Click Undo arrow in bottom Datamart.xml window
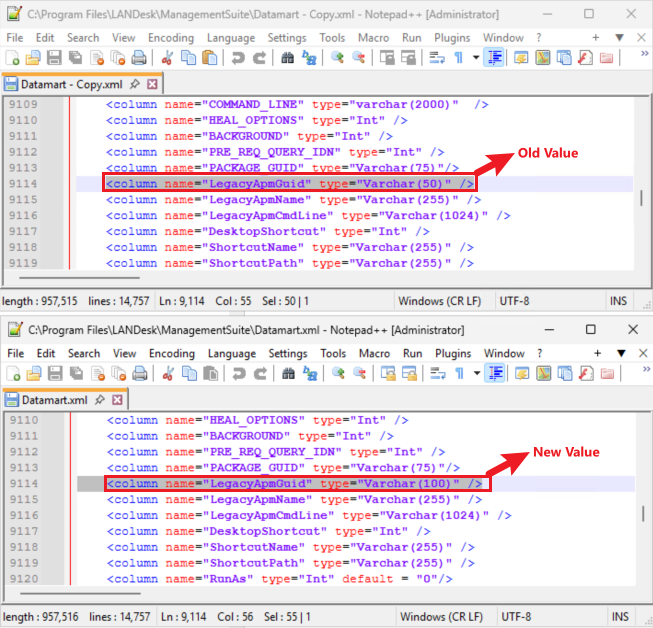This screenshot has width=653, height=628. pos(238,374)
